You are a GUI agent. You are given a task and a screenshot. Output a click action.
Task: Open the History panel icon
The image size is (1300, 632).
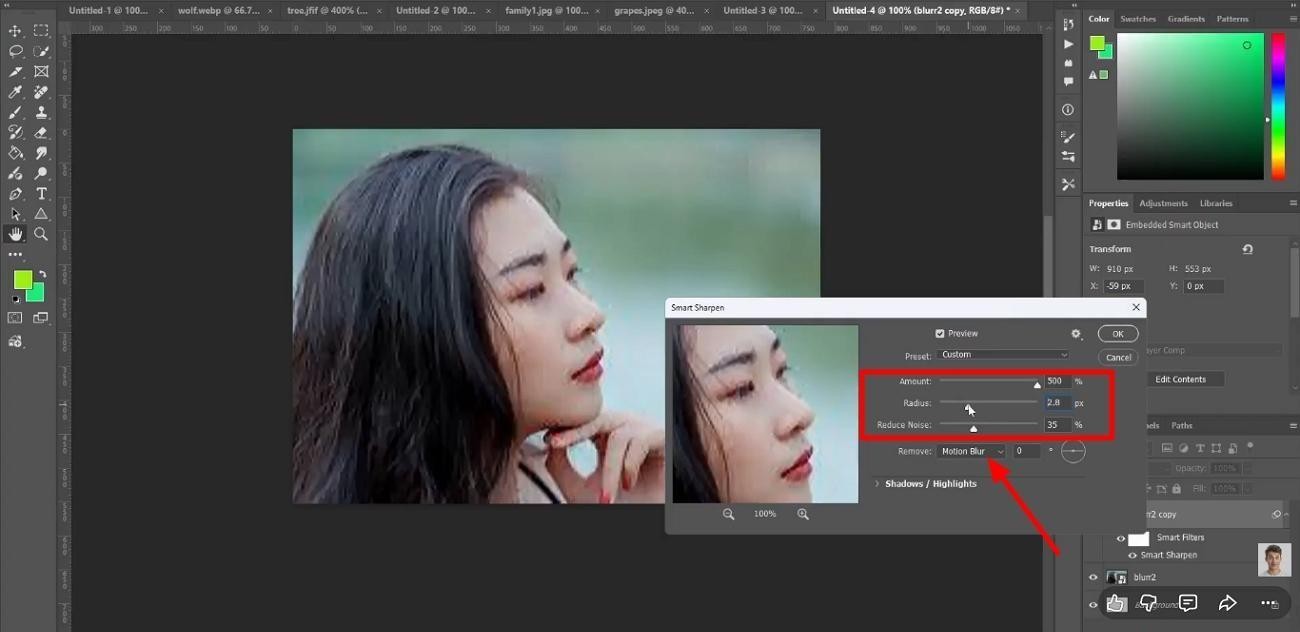click(1068, 24)
